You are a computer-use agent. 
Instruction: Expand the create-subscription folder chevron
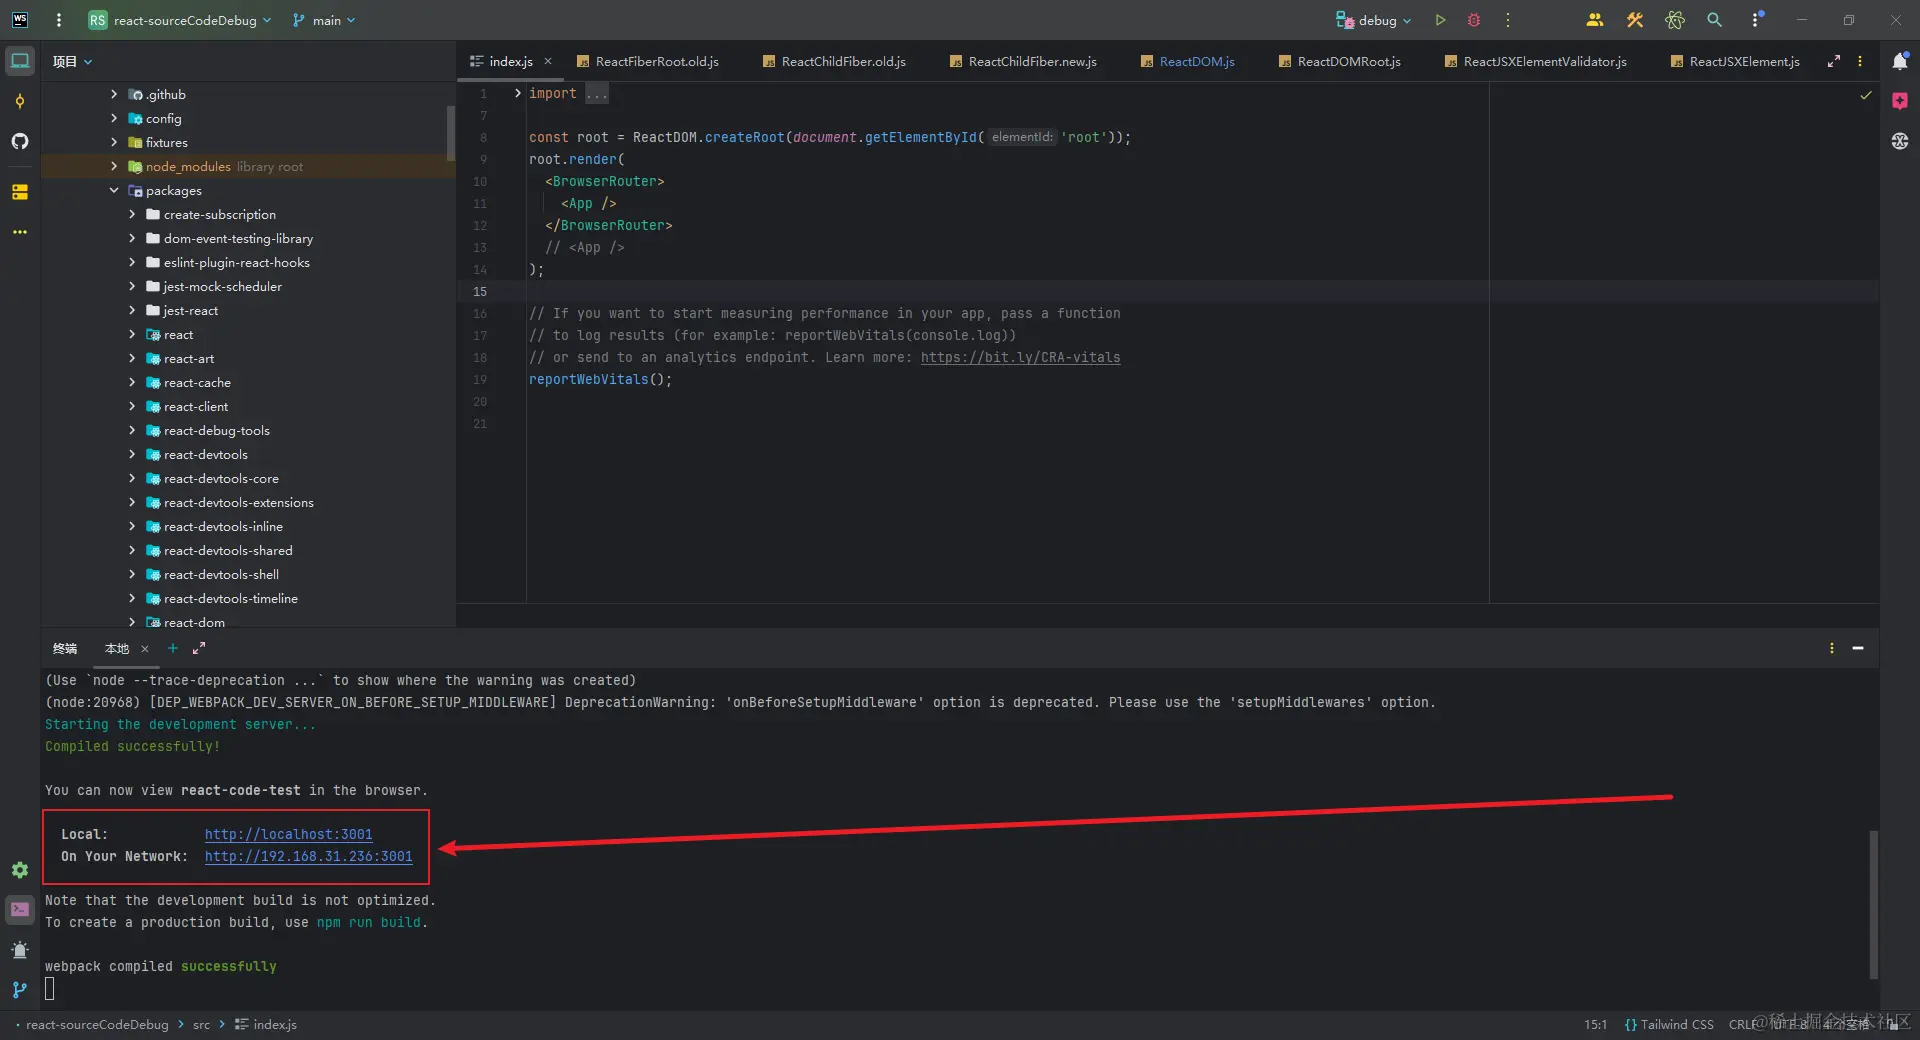132,214
